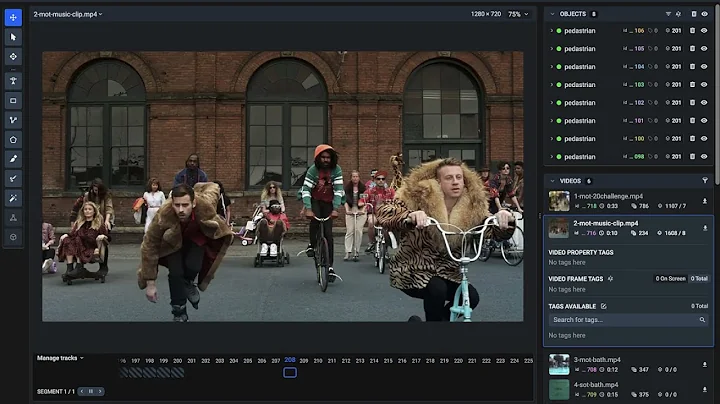The height and width of the screenshot is (404, 720).
Task: Show 0 Total frame tags
Action: point(699,279)
